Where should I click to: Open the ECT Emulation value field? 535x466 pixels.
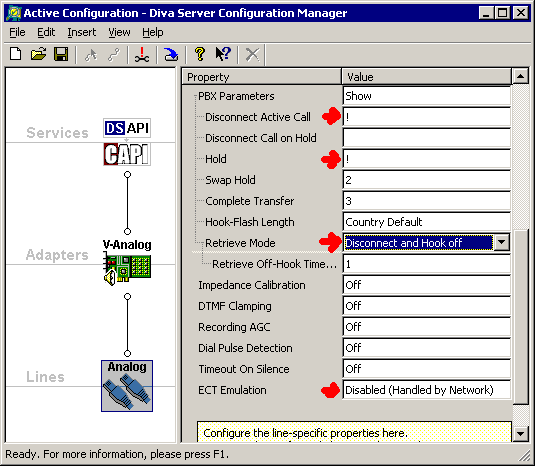426,390
